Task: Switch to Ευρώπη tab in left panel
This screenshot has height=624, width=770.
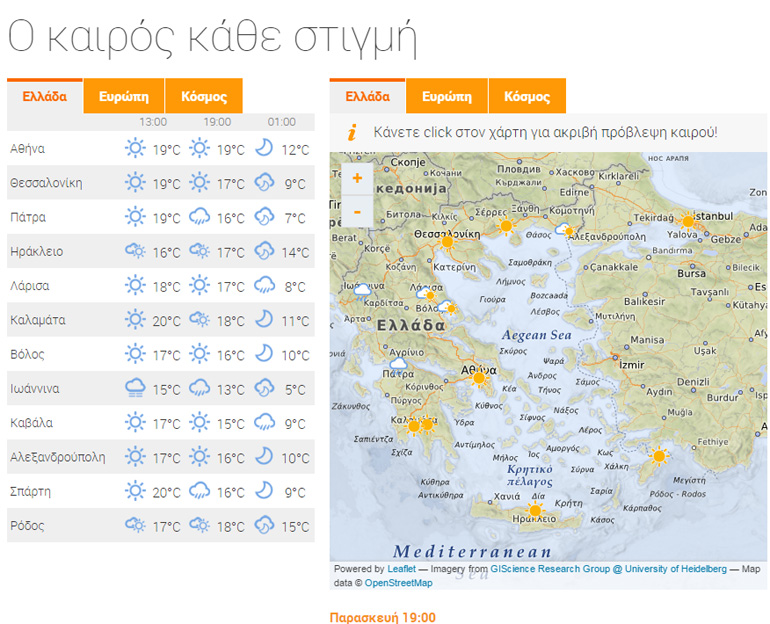Action: (124, 97)
